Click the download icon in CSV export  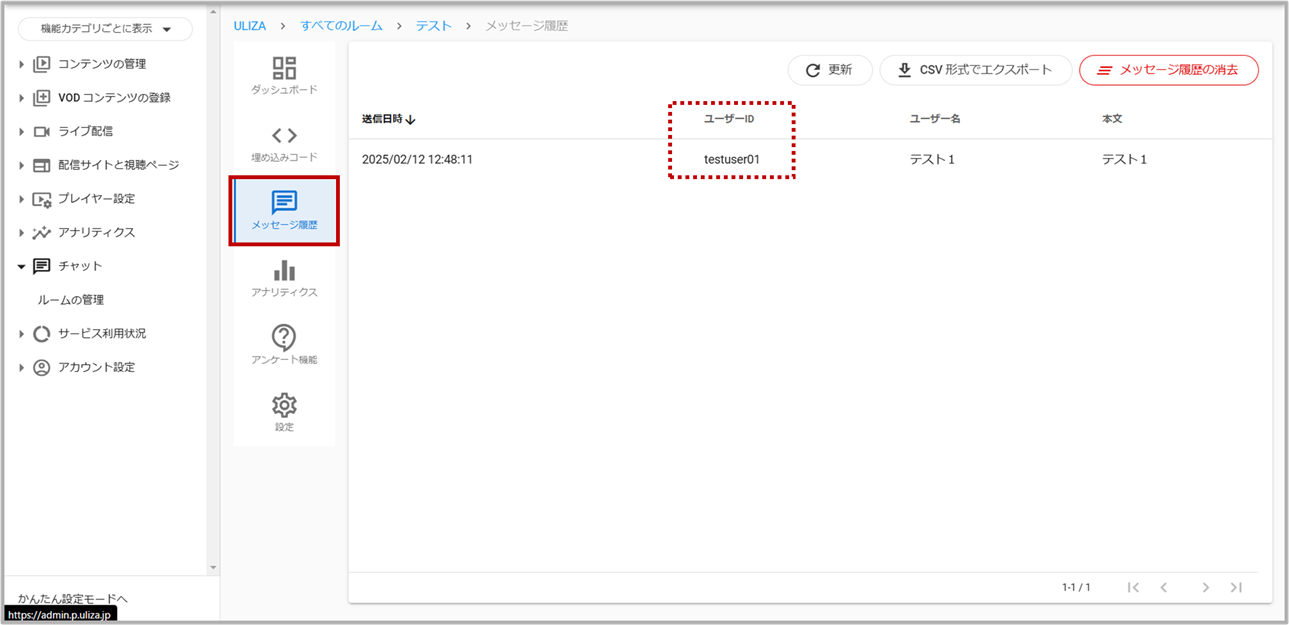[905, 70]
